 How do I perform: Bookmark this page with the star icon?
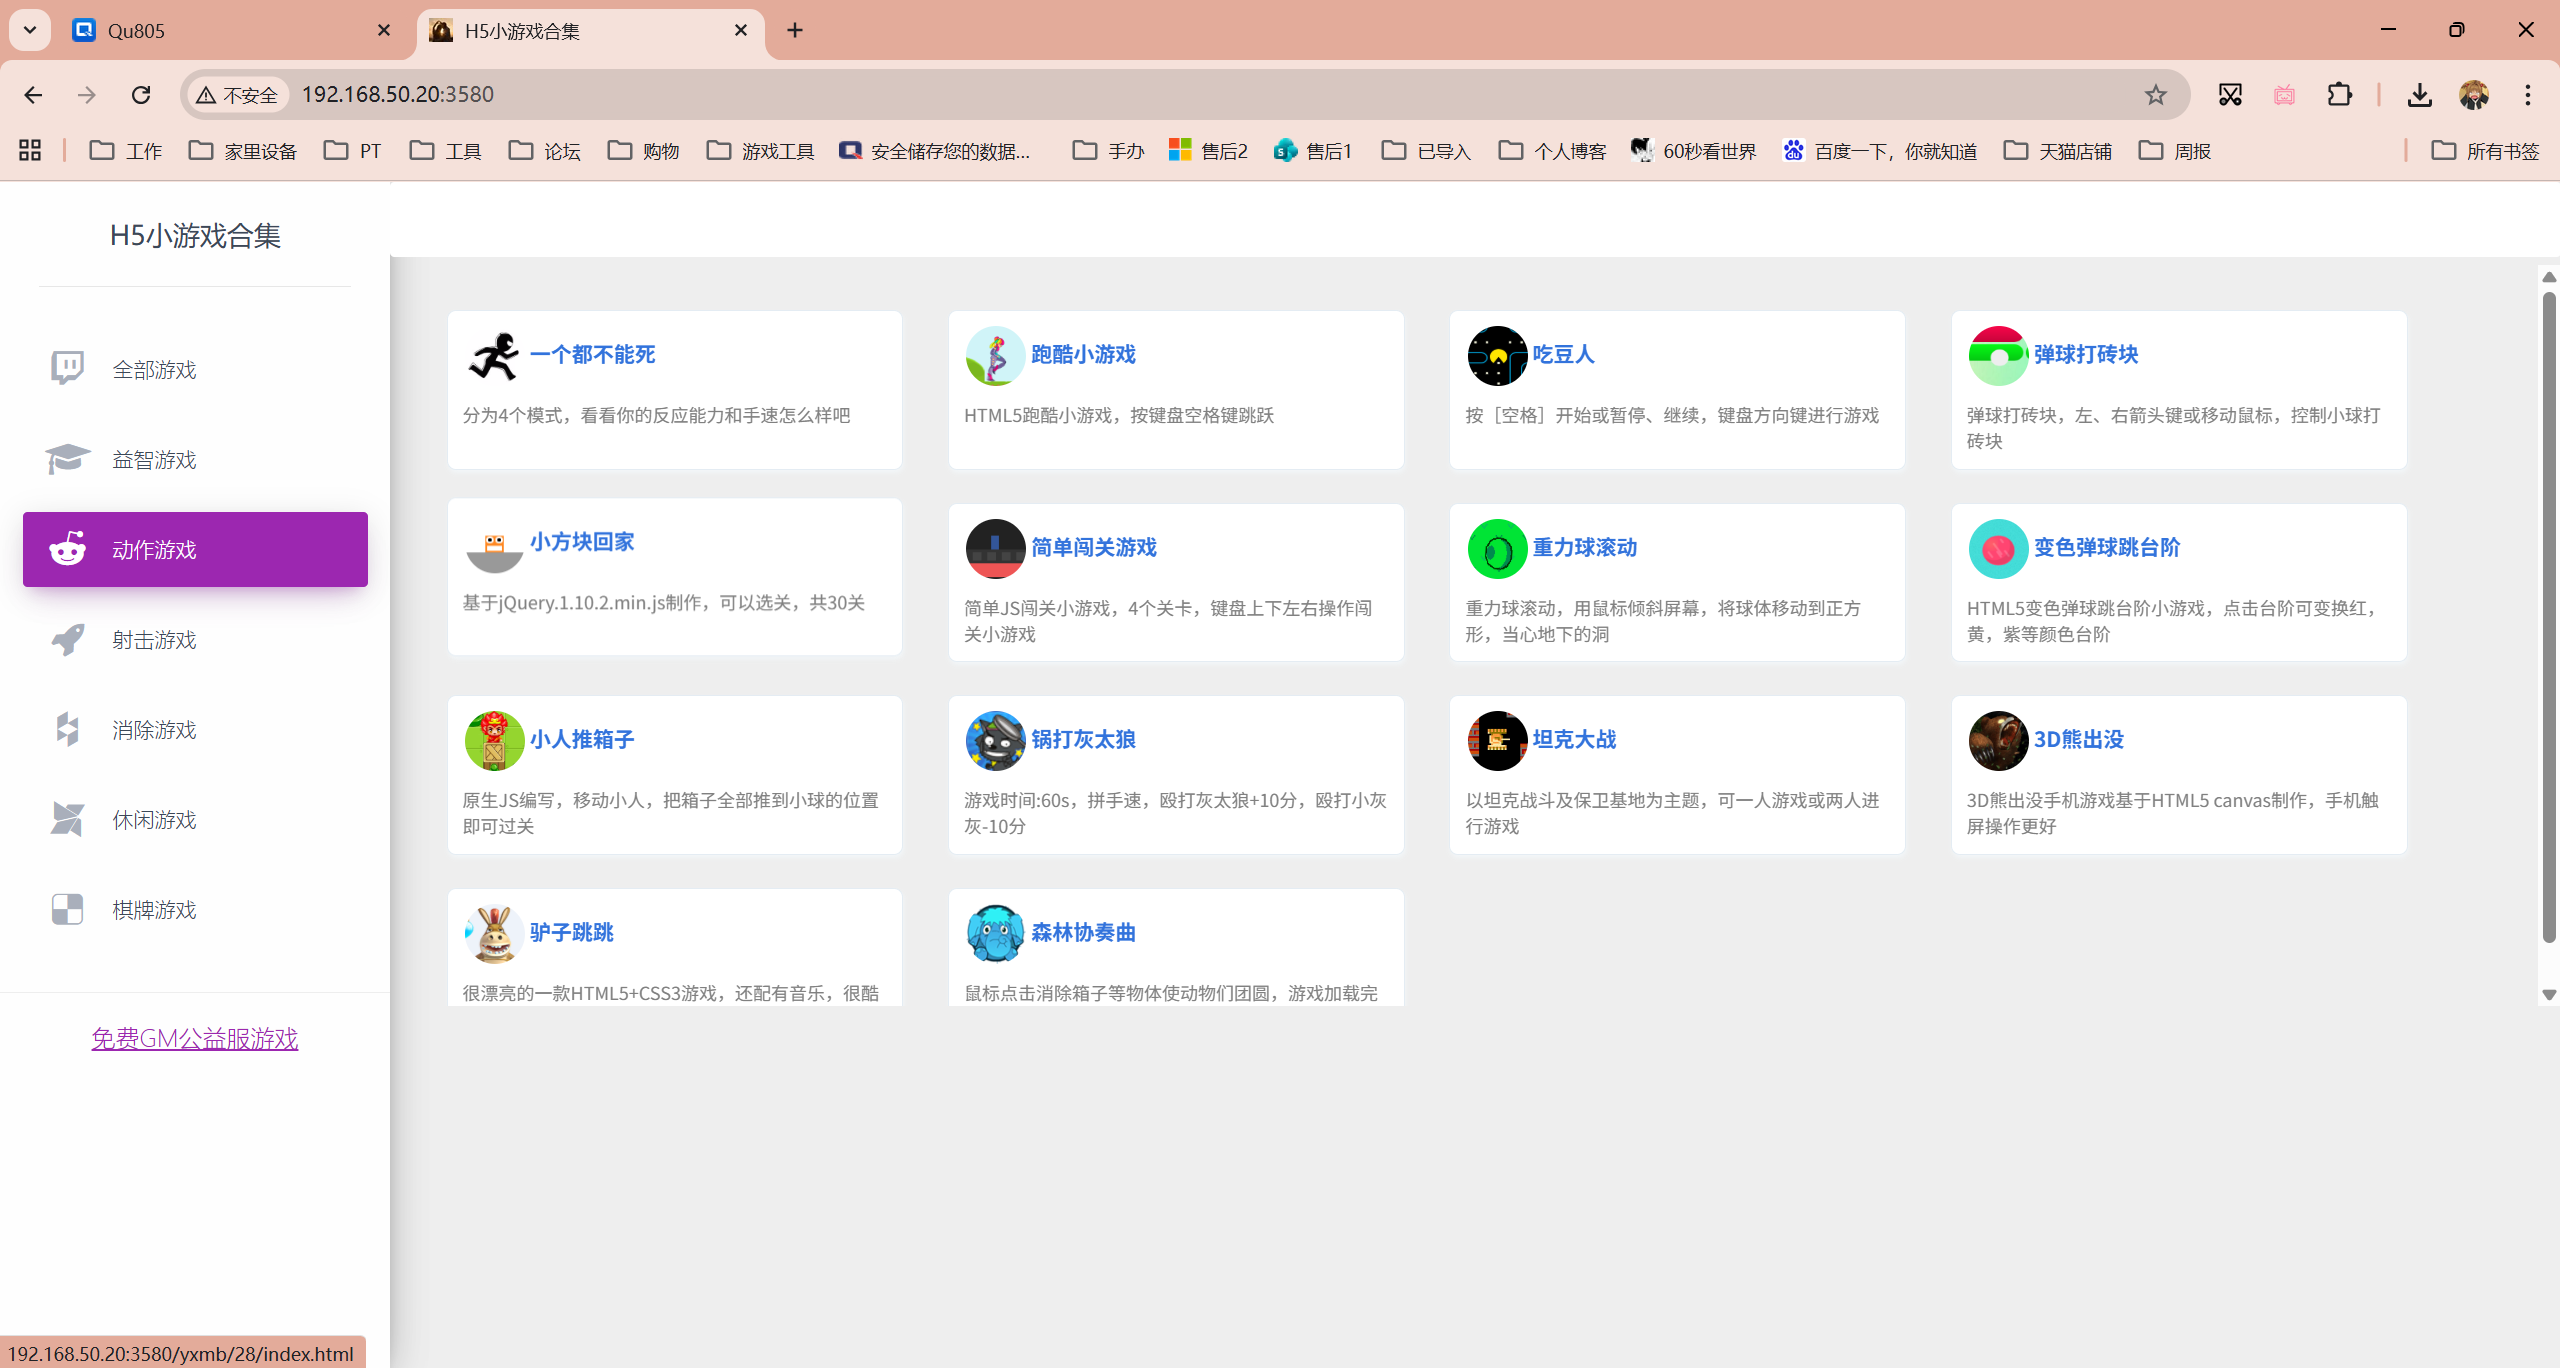click(x=2155, y=94)
